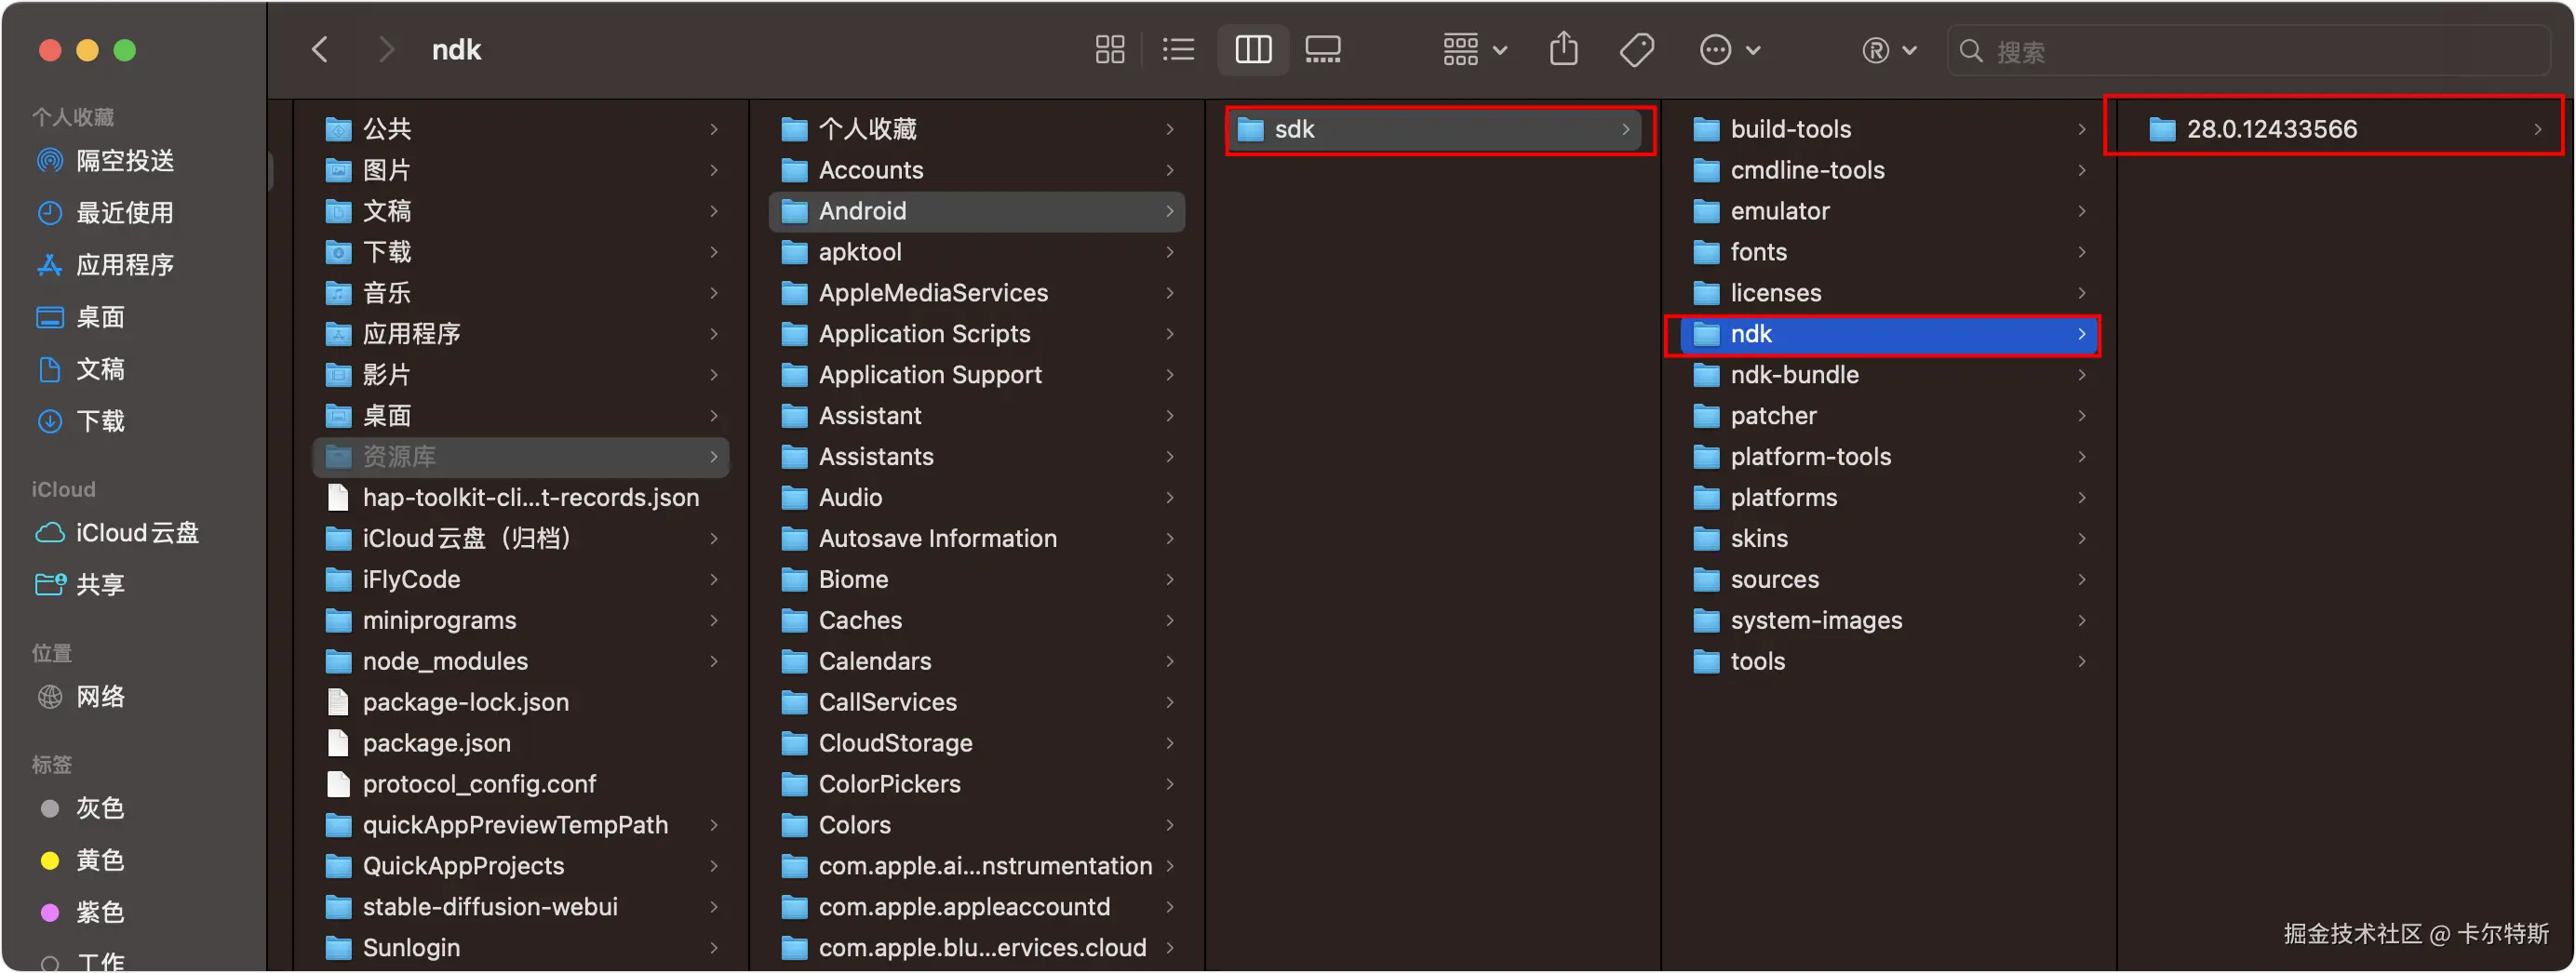Open Desktop (桌面) in the sidebar
2576x973 pixels.
(80, 317)
